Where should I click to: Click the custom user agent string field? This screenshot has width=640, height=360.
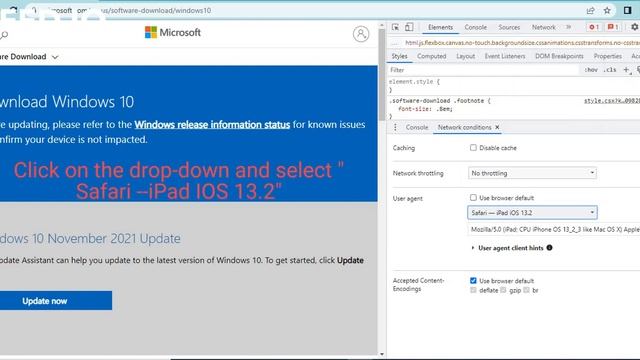click(x=553, y=229)
